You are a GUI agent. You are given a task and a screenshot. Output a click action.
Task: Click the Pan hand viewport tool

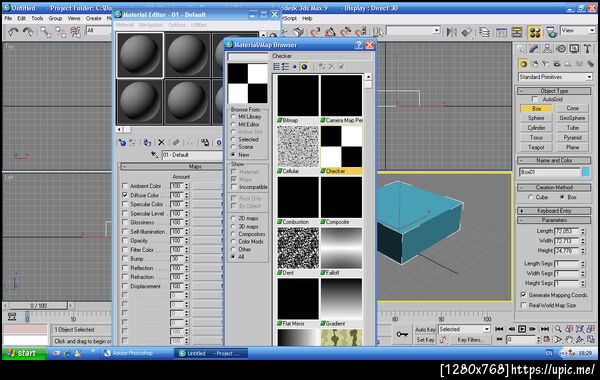tap(569, 339)
